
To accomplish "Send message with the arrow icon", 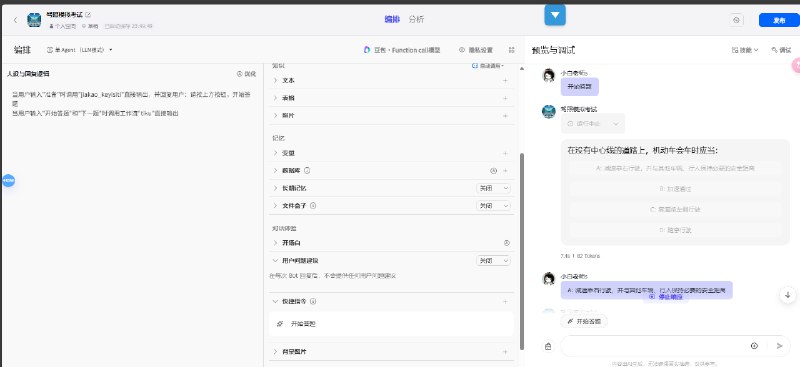I will click(780, 346).
